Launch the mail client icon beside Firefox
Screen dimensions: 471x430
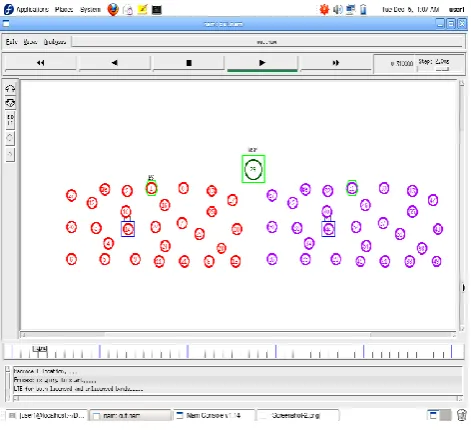(128, 10)
